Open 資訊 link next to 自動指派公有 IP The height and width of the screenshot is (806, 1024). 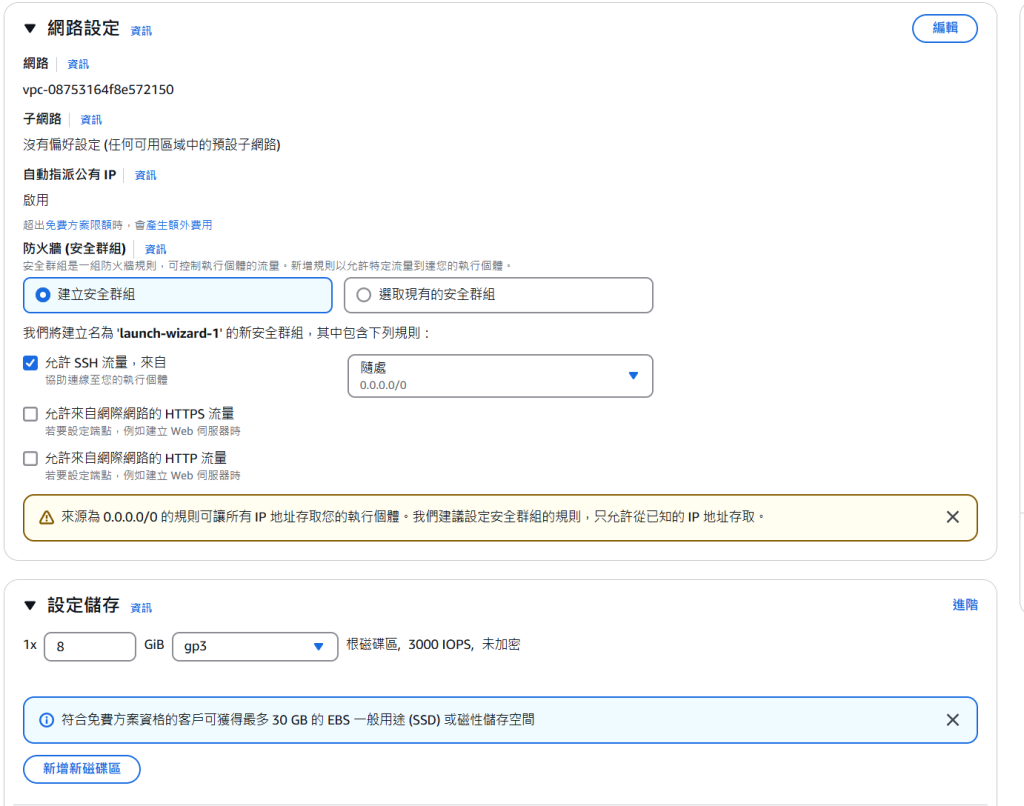(x=146, y=175)
